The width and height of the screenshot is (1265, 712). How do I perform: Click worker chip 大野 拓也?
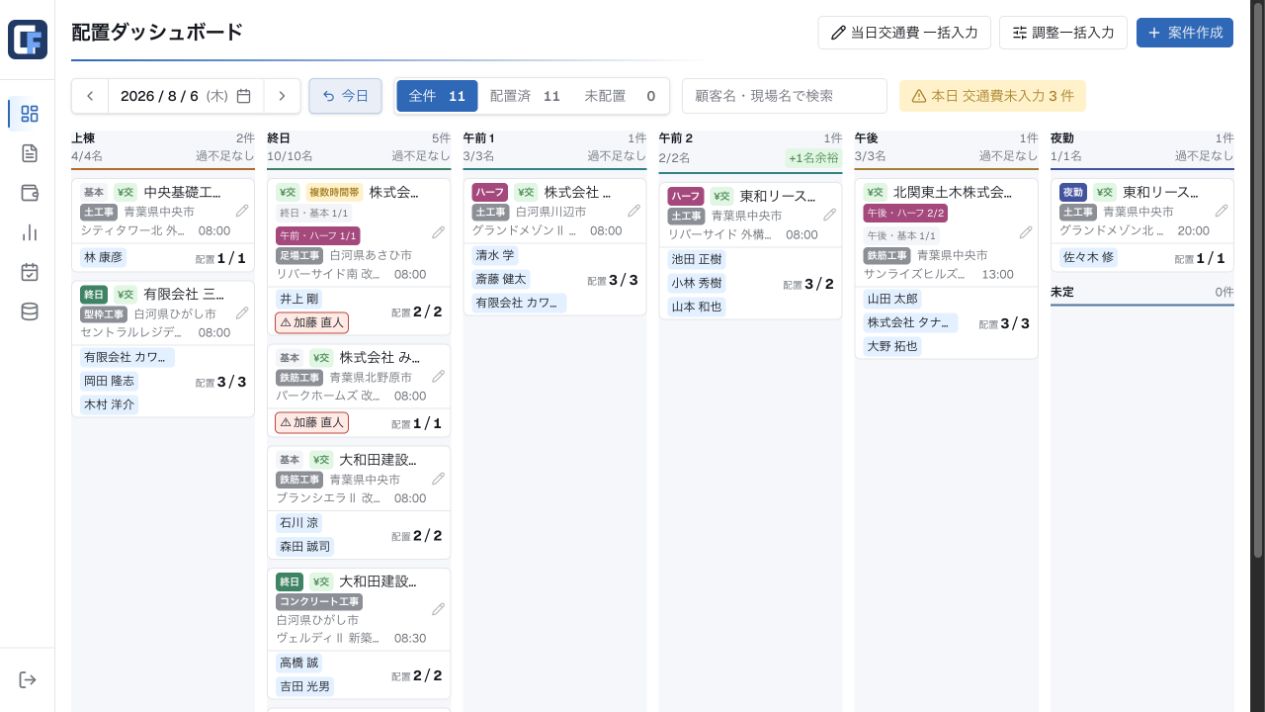(x=893, y=346)
